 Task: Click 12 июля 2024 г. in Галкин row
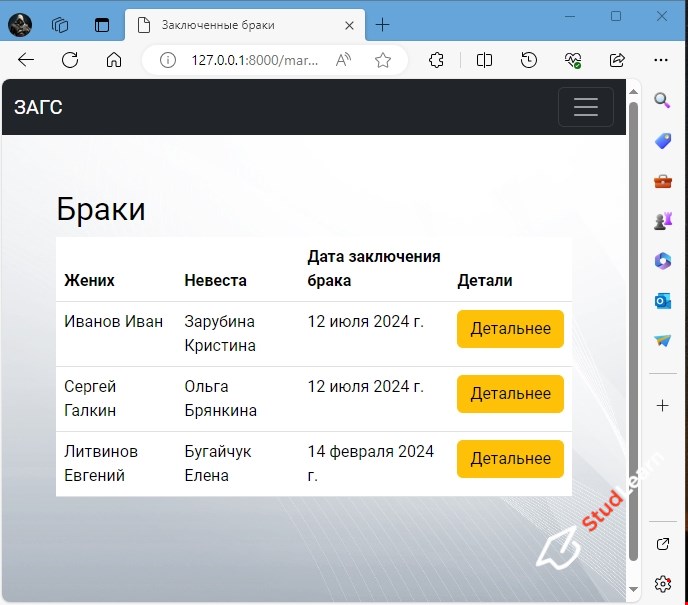click(366, 387)
